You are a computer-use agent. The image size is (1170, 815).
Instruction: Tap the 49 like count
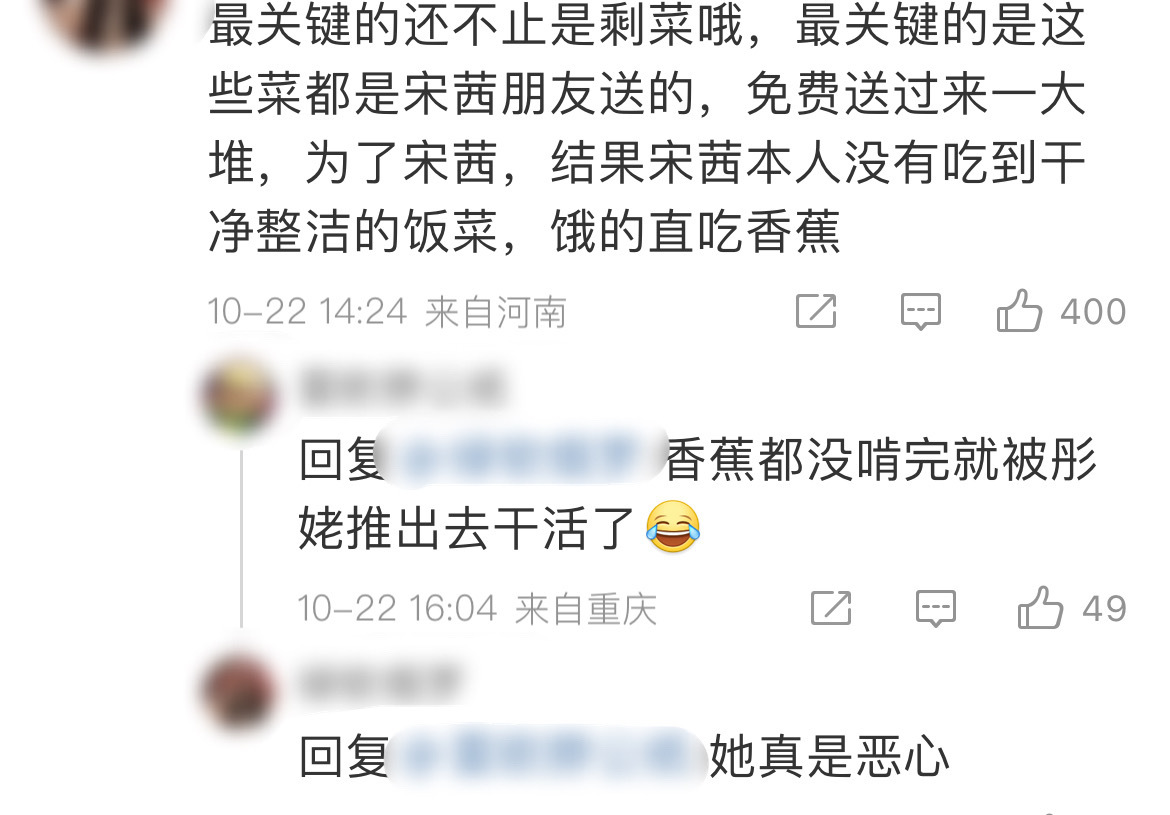coord(1104,608)
